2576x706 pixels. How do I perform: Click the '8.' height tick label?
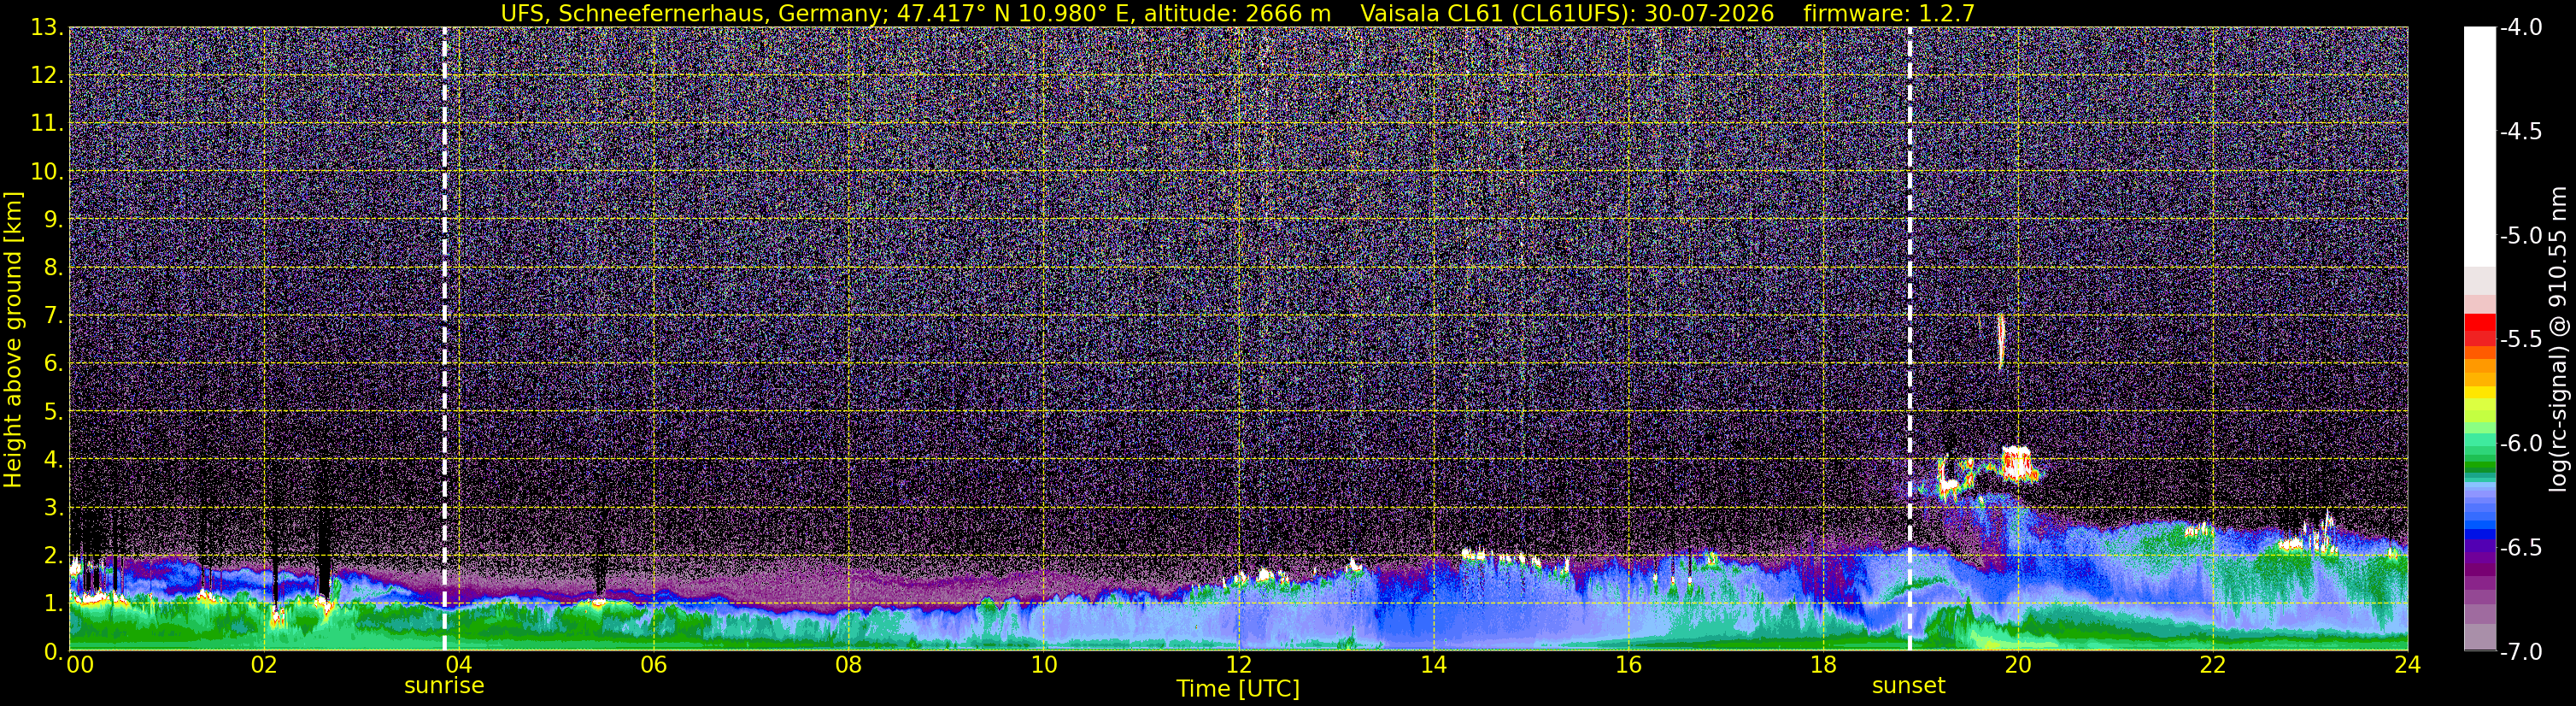54,267
